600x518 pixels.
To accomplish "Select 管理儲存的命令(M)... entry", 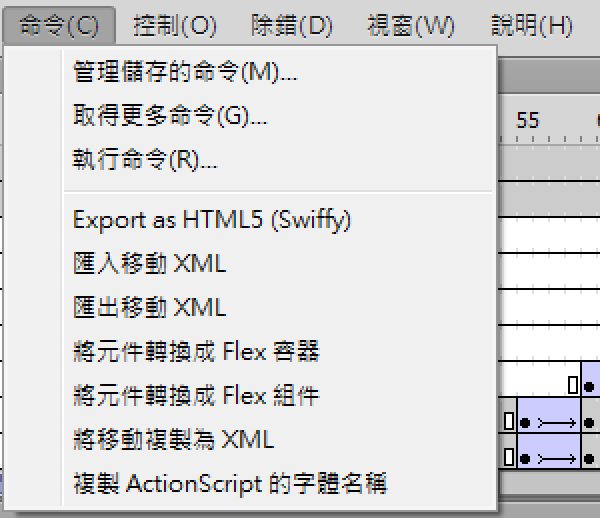I will tap(277, 71).
